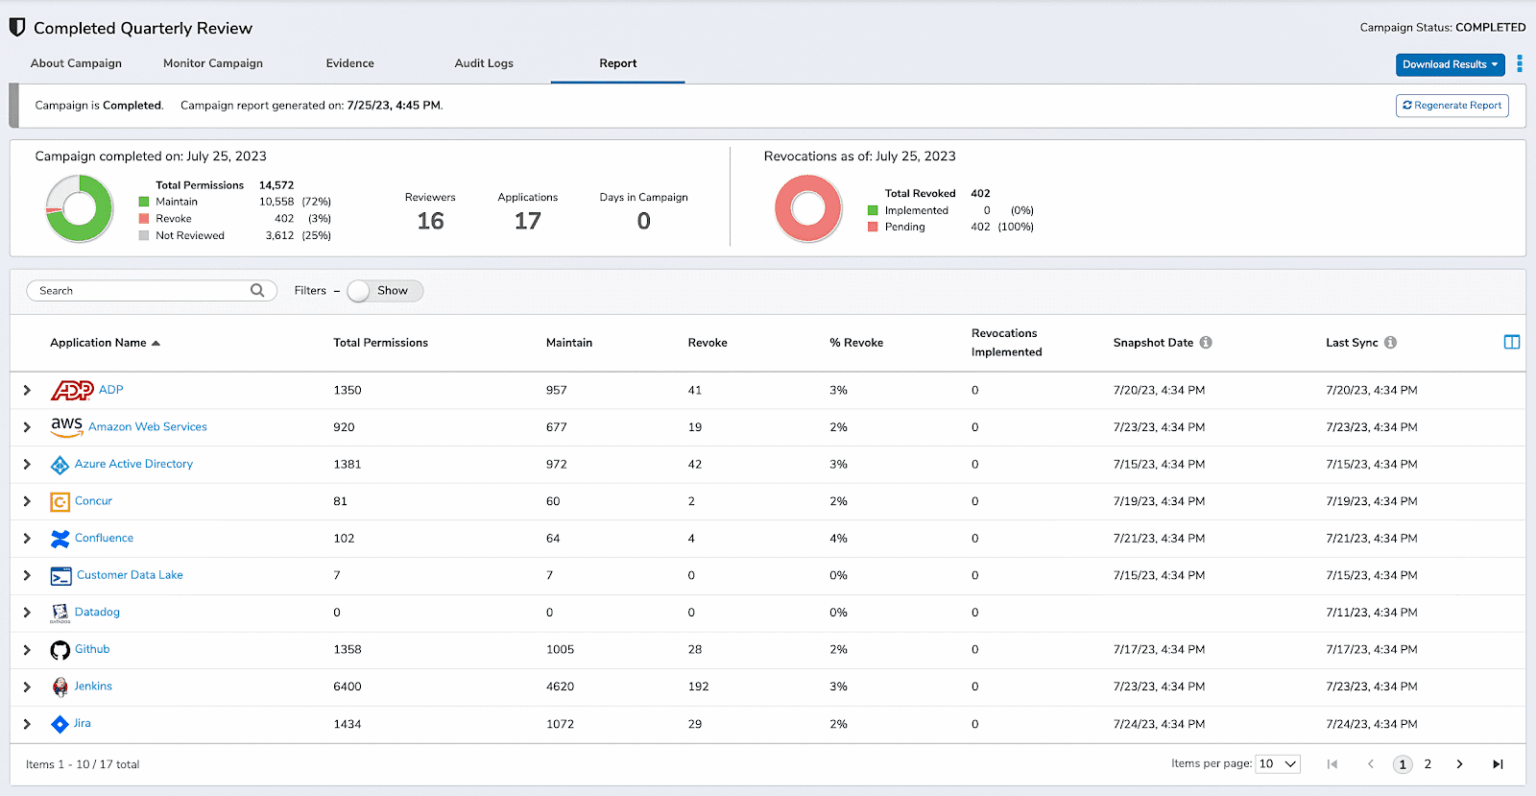Click the Concur application icon
This screenshot has width=1536, height=796.
[60, 501]
